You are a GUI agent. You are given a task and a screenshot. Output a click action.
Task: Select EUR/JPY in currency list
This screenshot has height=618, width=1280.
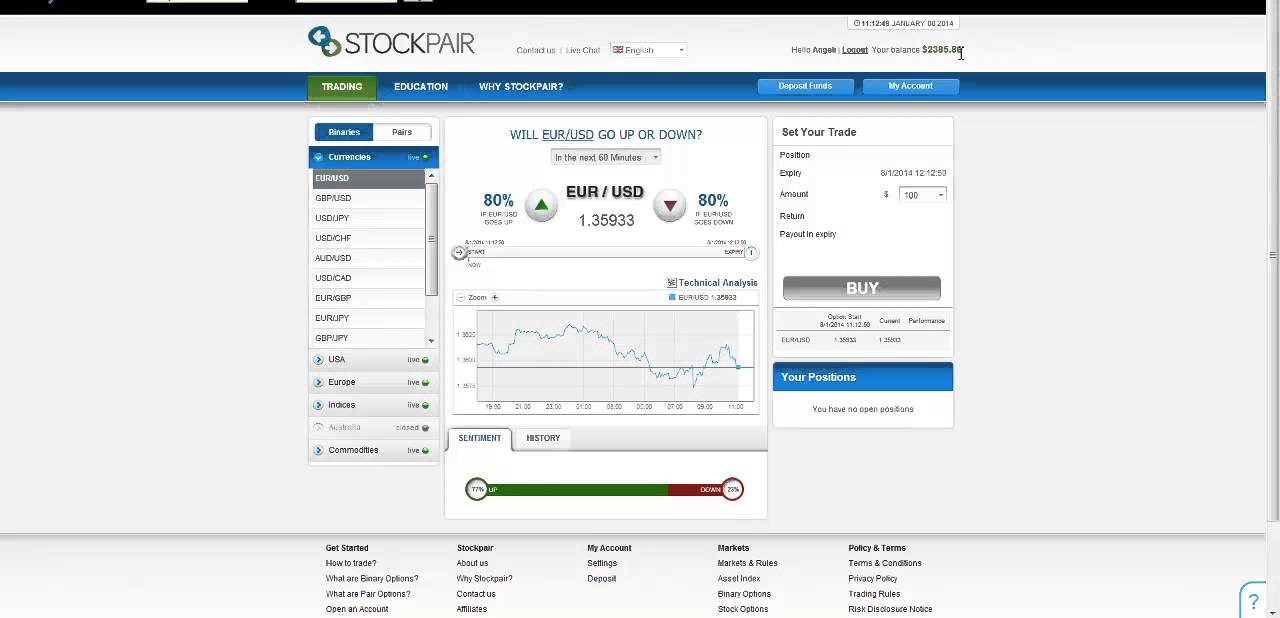click(x=369, y=318)
